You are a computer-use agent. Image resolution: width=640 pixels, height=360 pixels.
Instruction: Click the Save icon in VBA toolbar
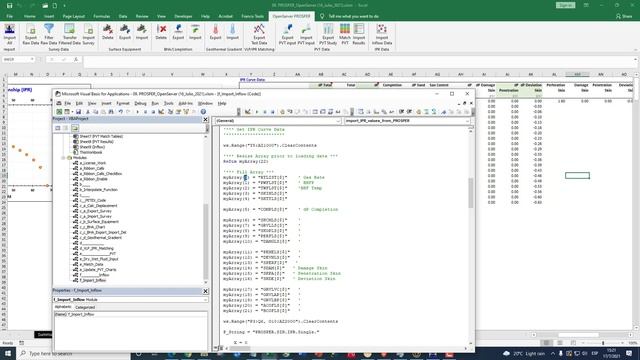click(x=78, y=111)
